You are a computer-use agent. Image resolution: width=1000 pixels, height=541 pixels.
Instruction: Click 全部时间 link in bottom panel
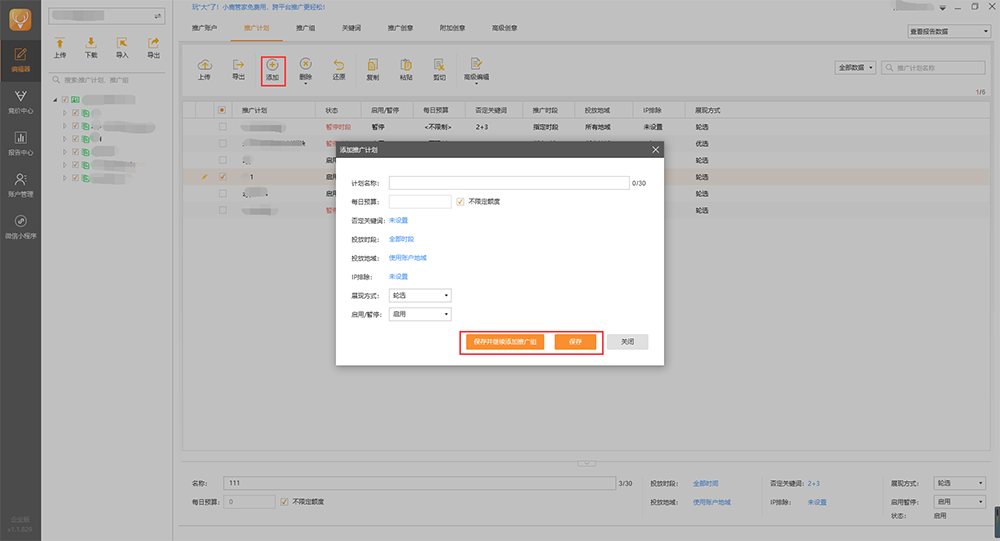pos(705,484)
